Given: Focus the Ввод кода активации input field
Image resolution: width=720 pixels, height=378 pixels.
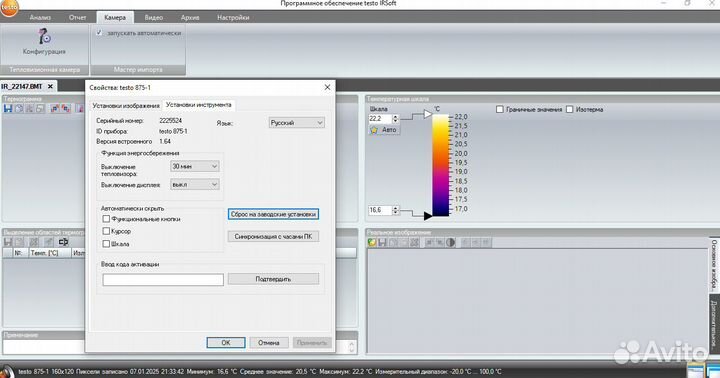Looking at the screenshot, I should point(163,279).
